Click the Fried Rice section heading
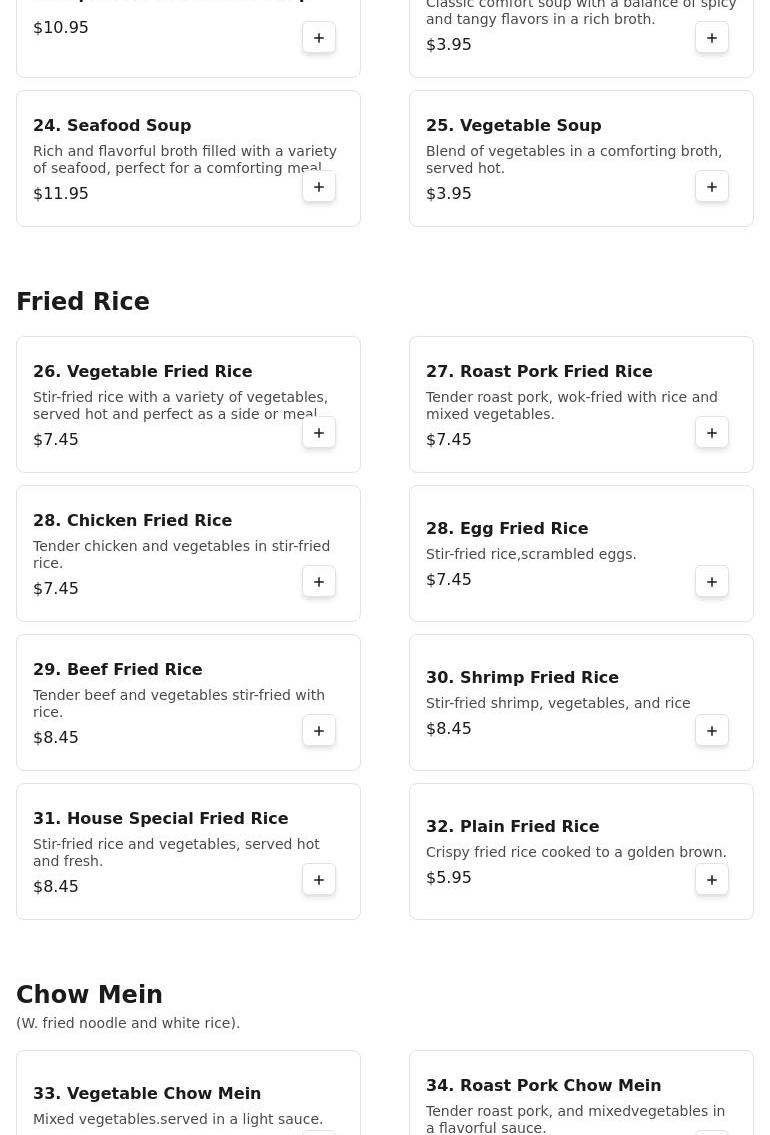This screenshot has width=770, height=1135. pyautogui.click(x=83, y=301)
